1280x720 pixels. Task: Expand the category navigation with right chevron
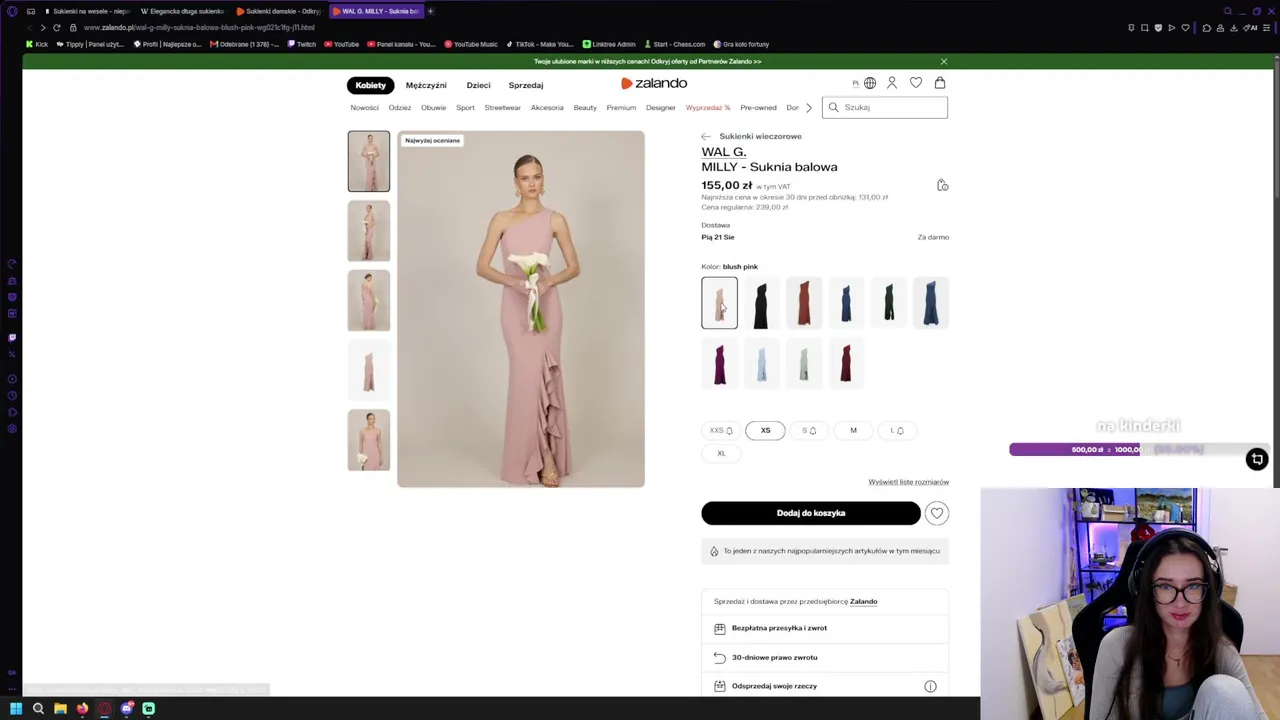click(x=808, y=107)
